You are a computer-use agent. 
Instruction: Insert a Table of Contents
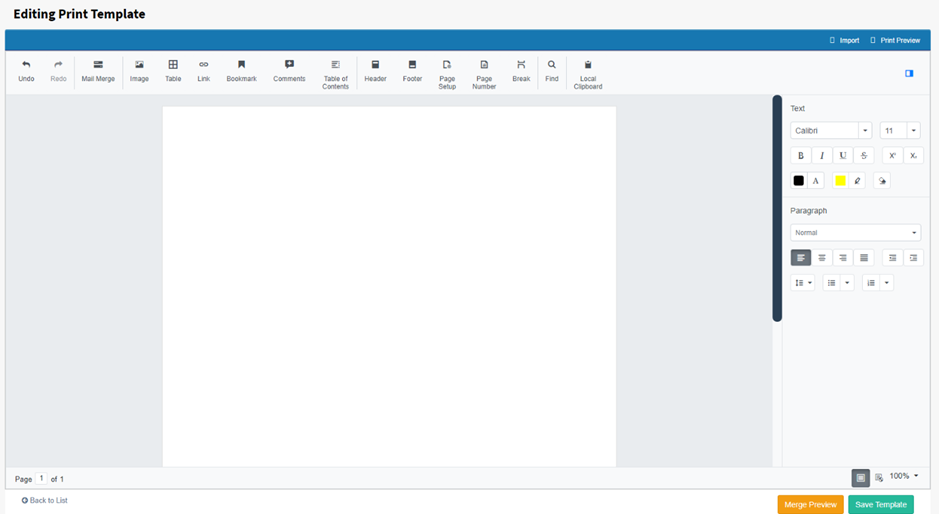point(335,74)
